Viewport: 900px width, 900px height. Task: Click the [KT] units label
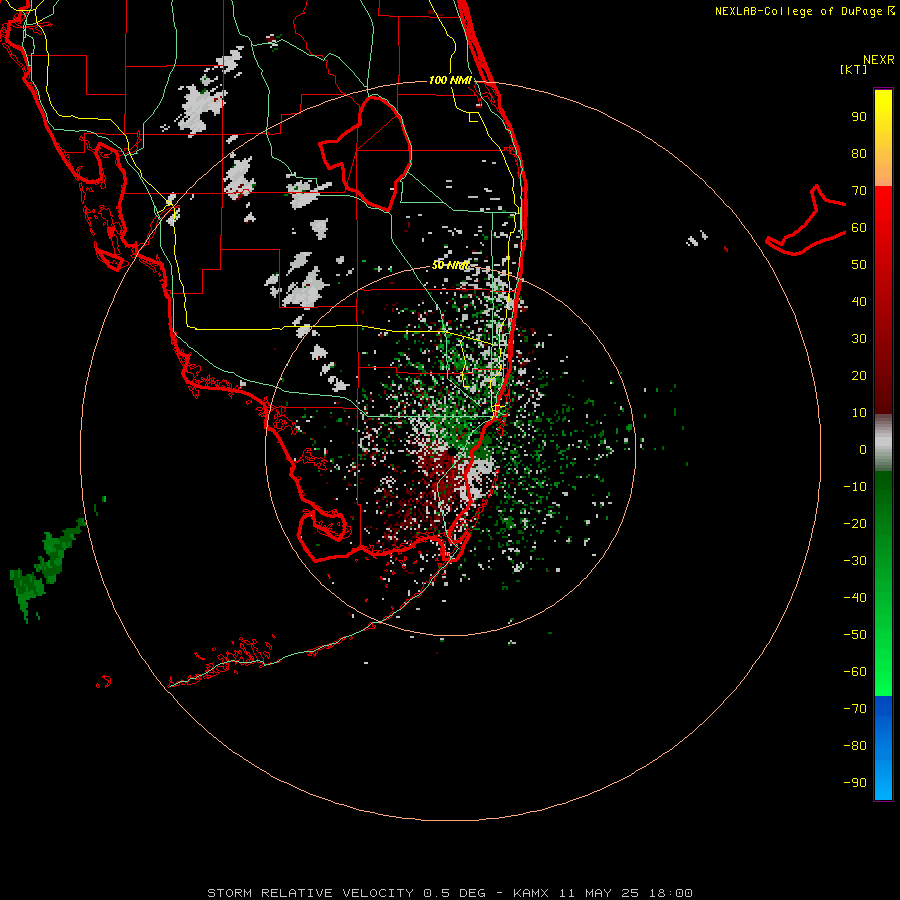point(854,69)
